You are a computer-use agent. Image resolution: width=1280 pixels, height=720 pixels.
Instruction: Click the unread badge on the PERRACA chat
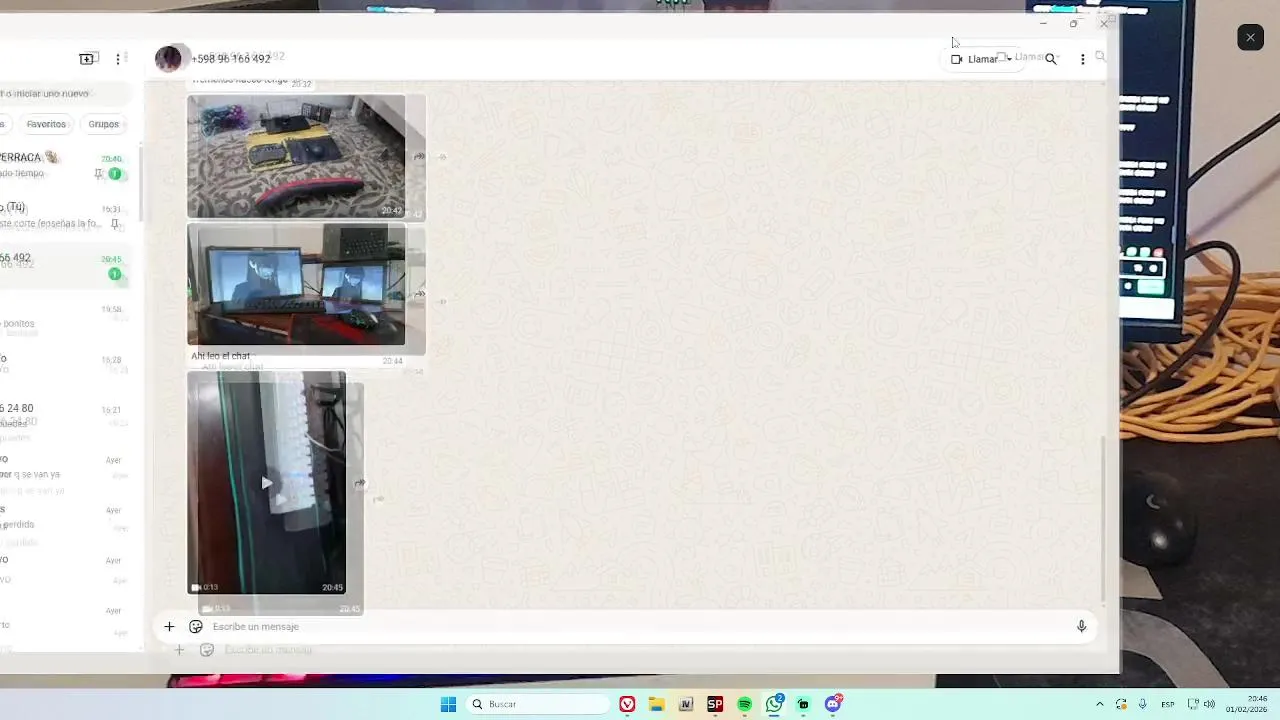click(x=115, y=174)
